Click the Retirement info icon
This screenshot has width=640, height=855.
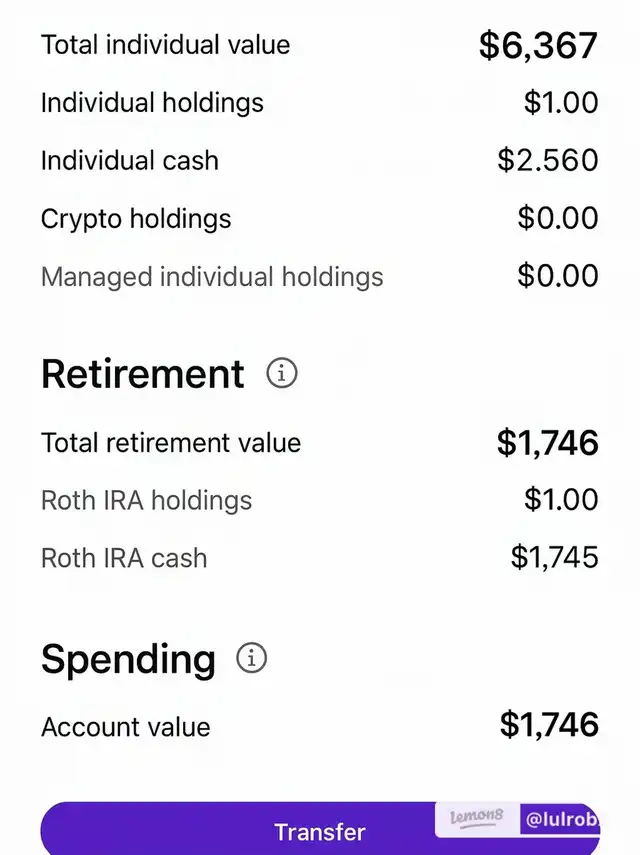(282, 374)
